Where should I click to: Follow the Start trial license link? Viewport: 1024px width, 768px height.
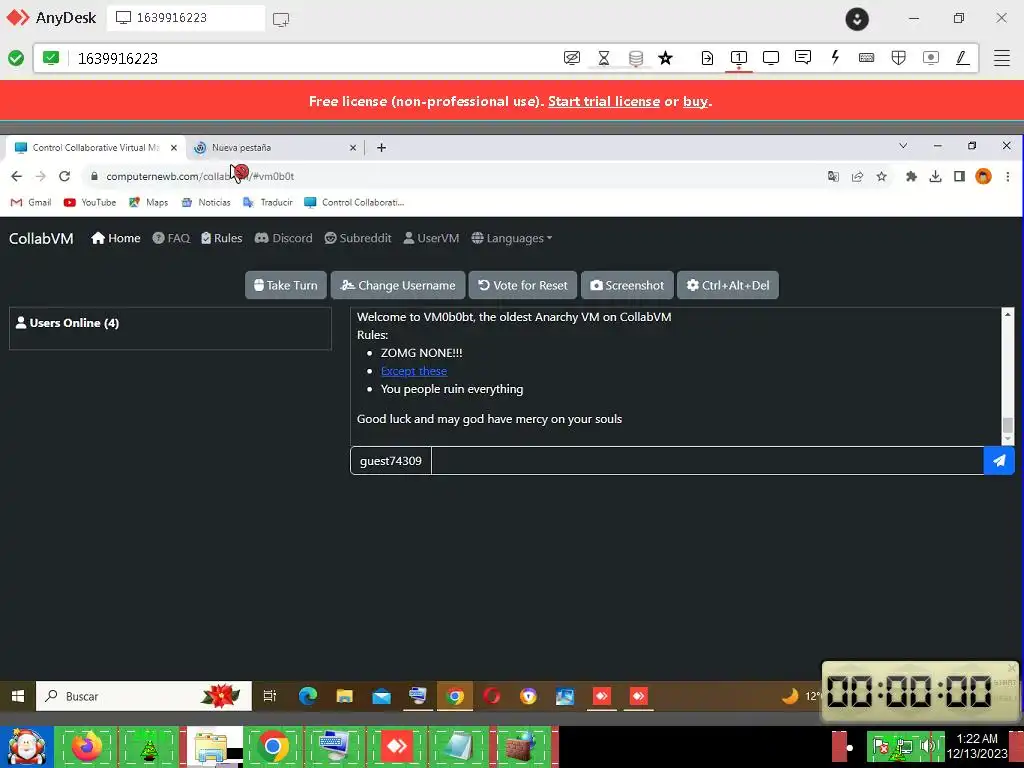coord(603,101)
